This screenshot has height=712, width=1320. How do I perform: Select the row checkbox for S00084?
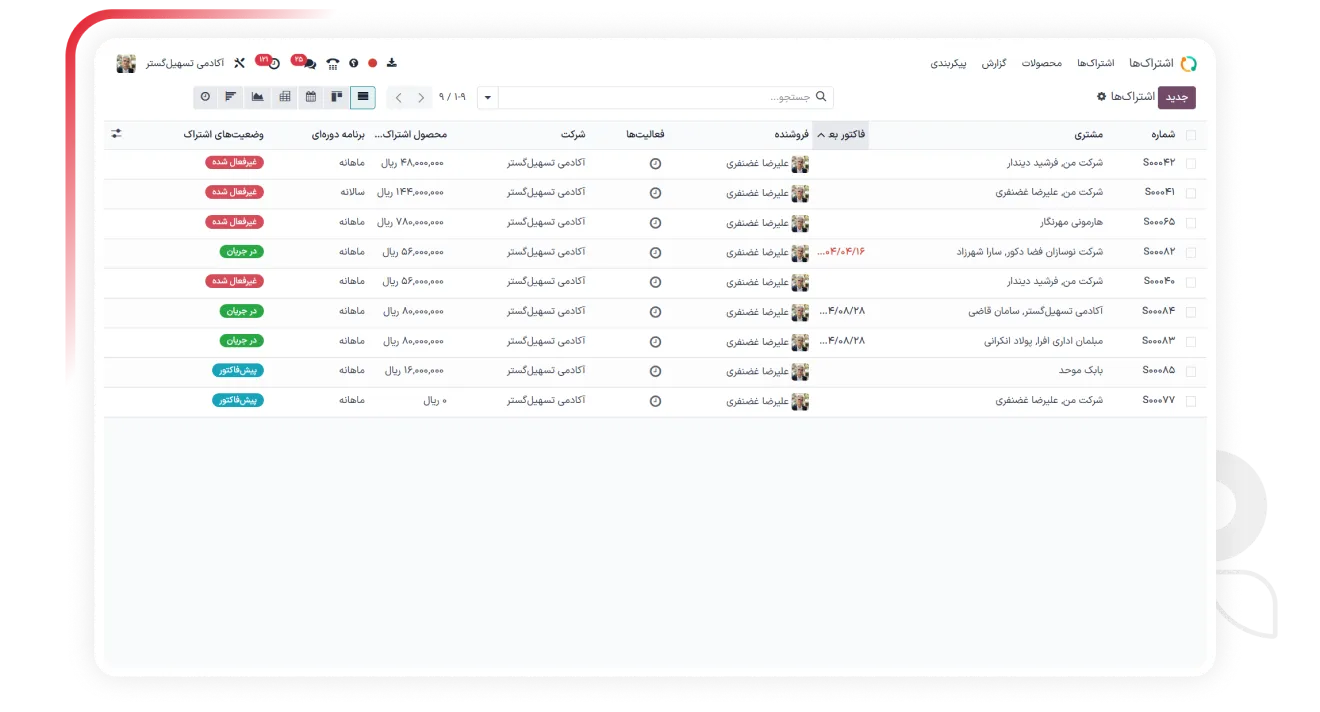point(1190,312)
